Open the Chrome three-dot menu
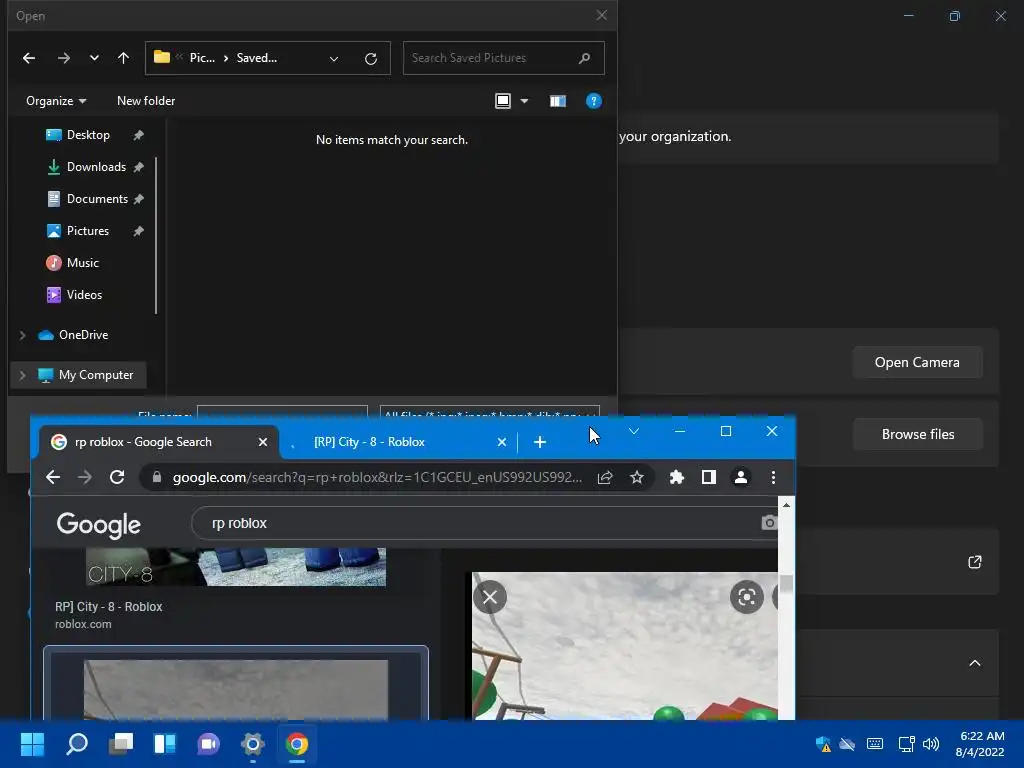The width and height of the screenshot is (1024, 768). (773, 477)
